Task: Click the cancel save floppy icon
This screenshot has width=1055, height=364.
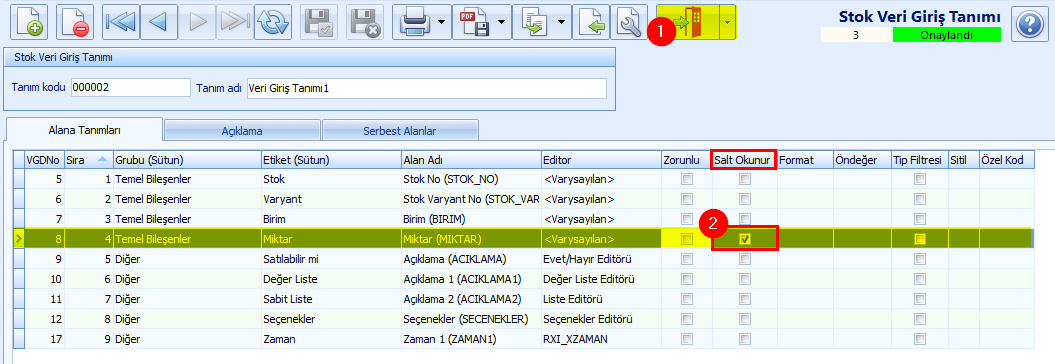Action: [x=365, y=22]
